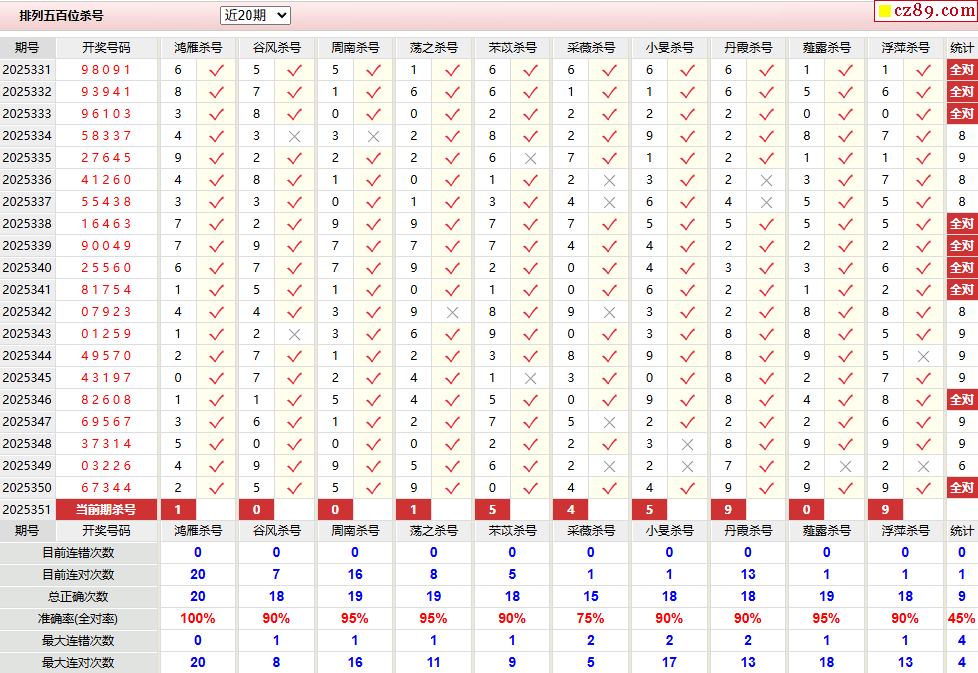Click the check mark for 小旻杀号 in row 2025340
Image resolution: width=978 pixels, height=673 pixels.
[x=687, y=268]
